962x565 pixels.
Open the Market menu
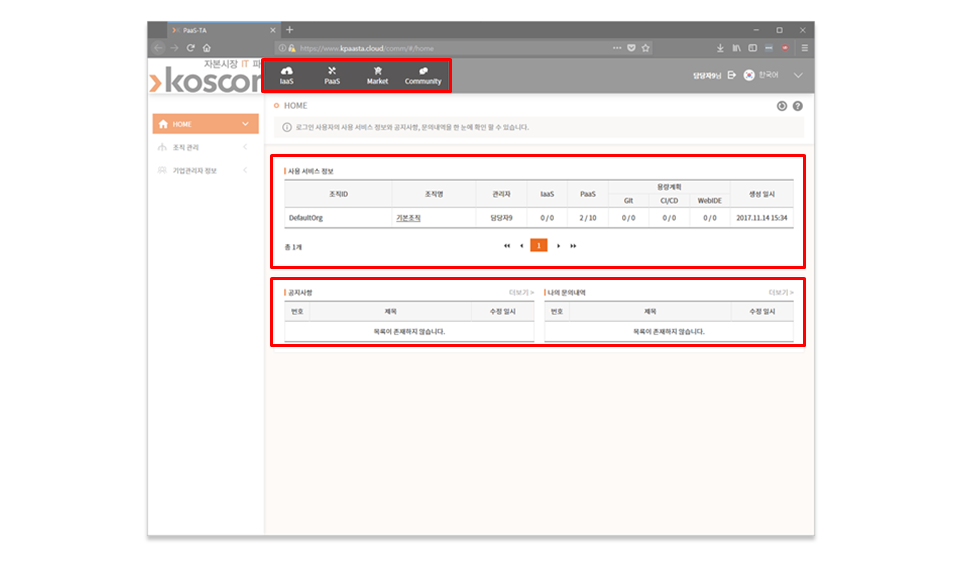(377, 75)
